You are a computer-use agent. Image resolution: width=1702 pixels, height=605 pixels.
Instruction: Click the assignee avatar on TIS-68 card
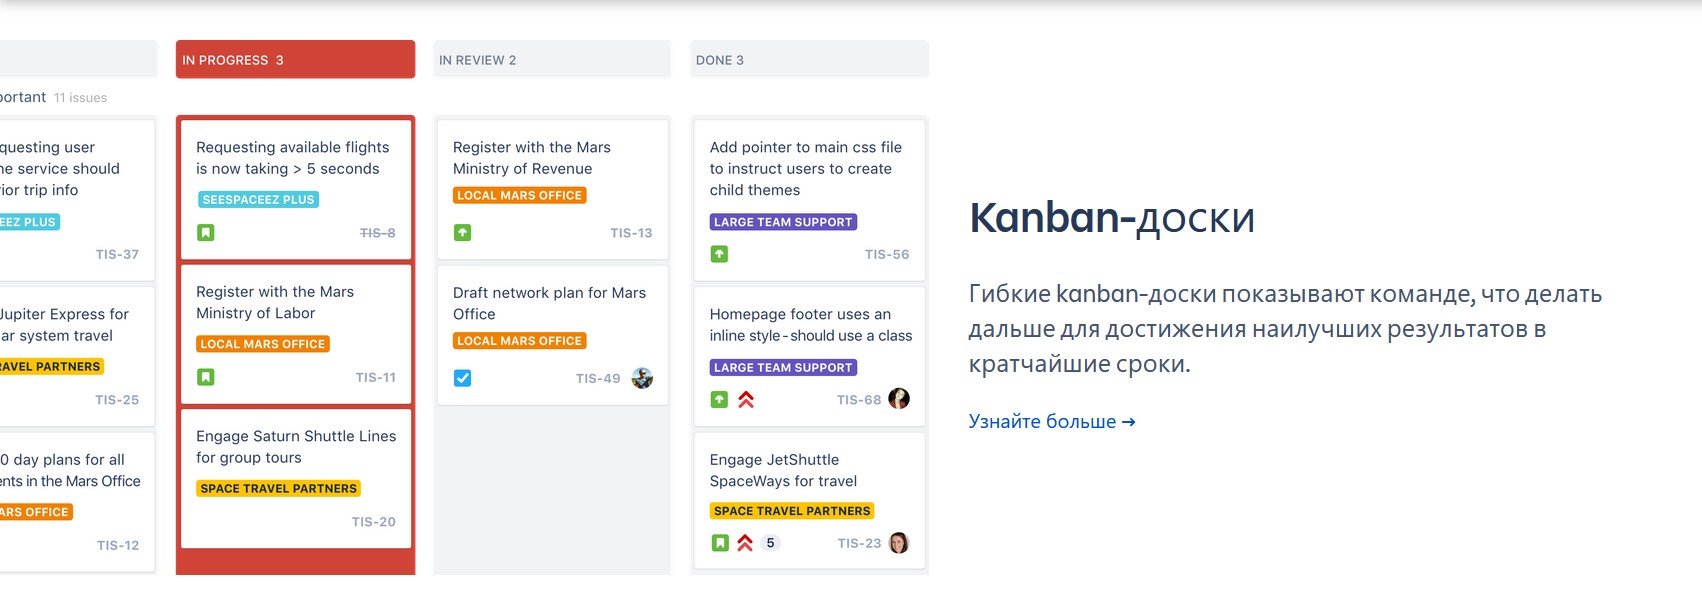point(899,399)
